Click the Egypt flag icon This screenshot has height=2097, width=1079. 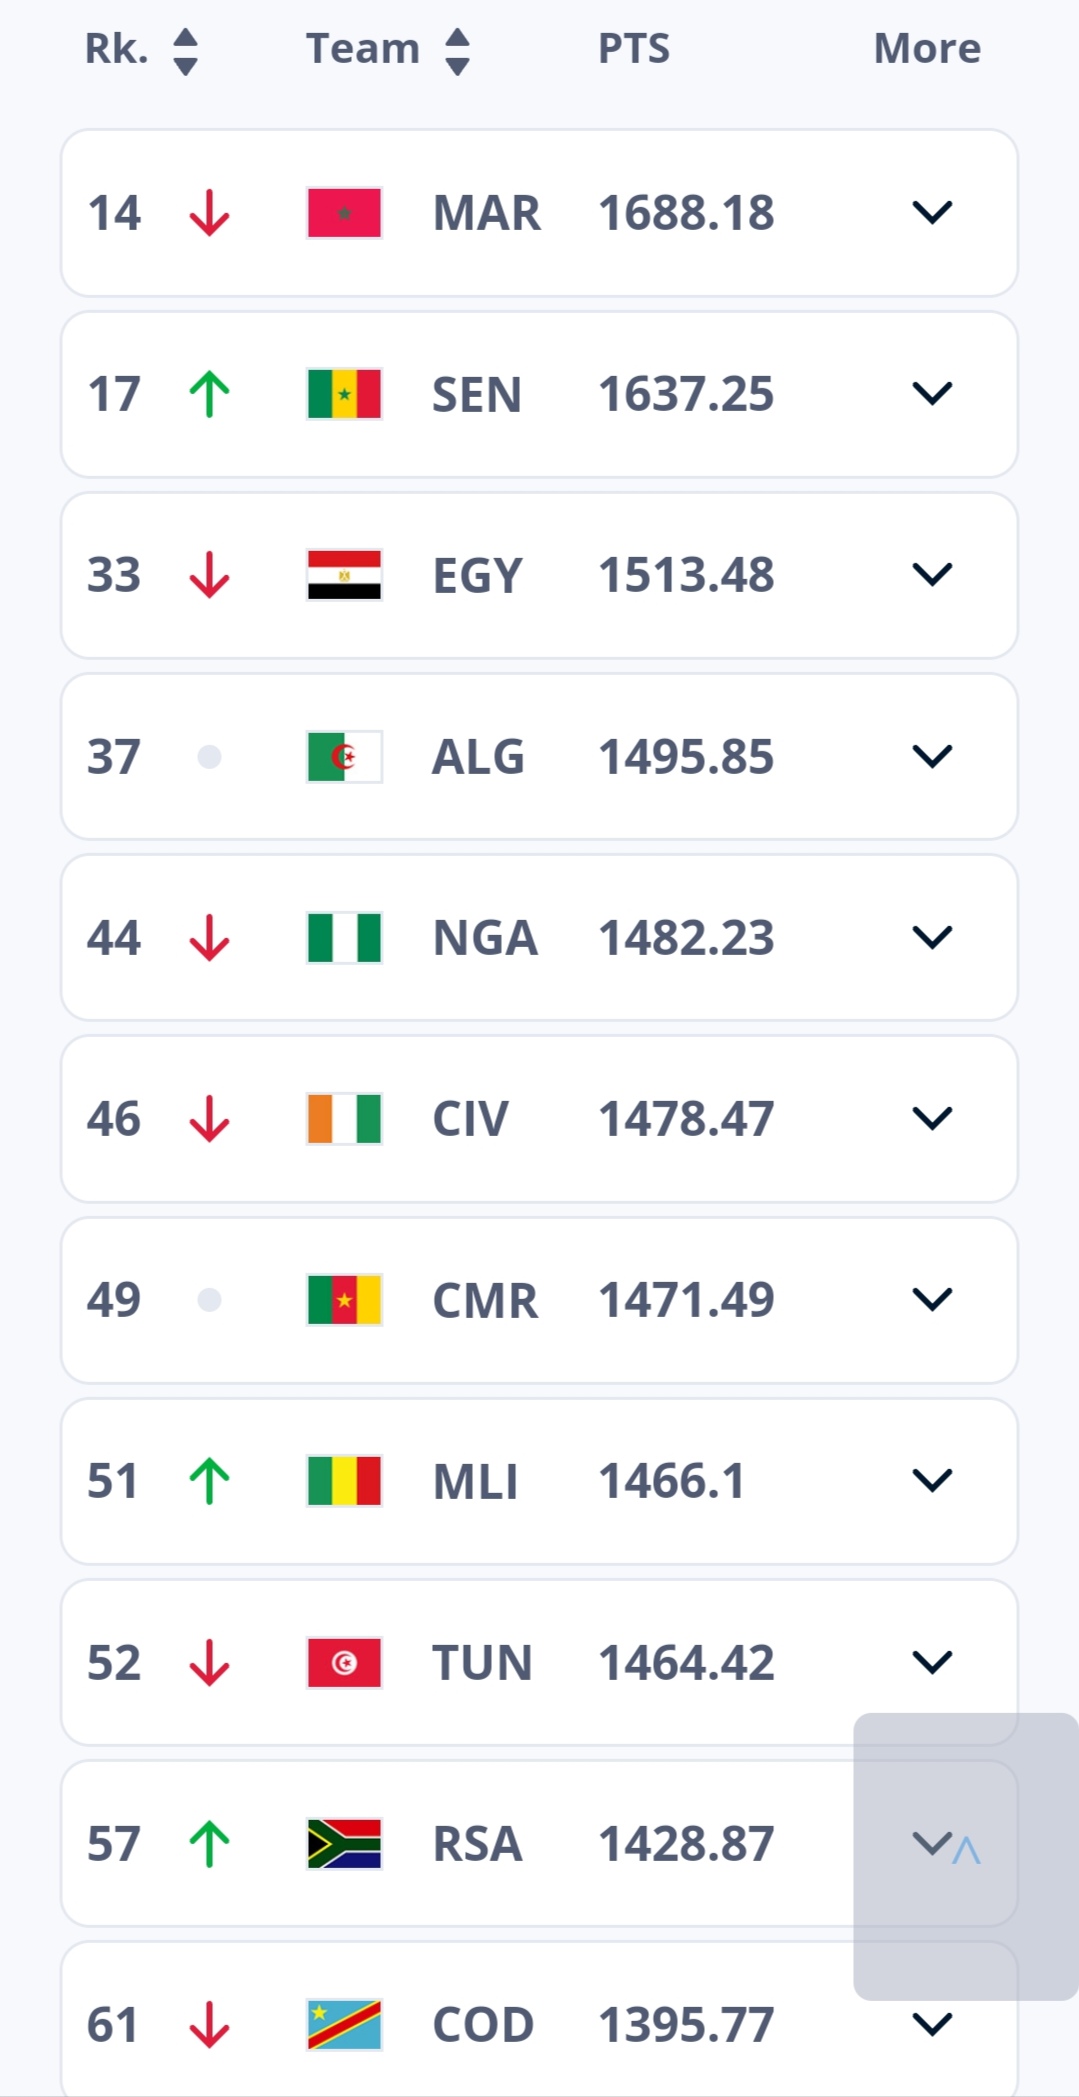pyautogui.click(x=344, y=575)
